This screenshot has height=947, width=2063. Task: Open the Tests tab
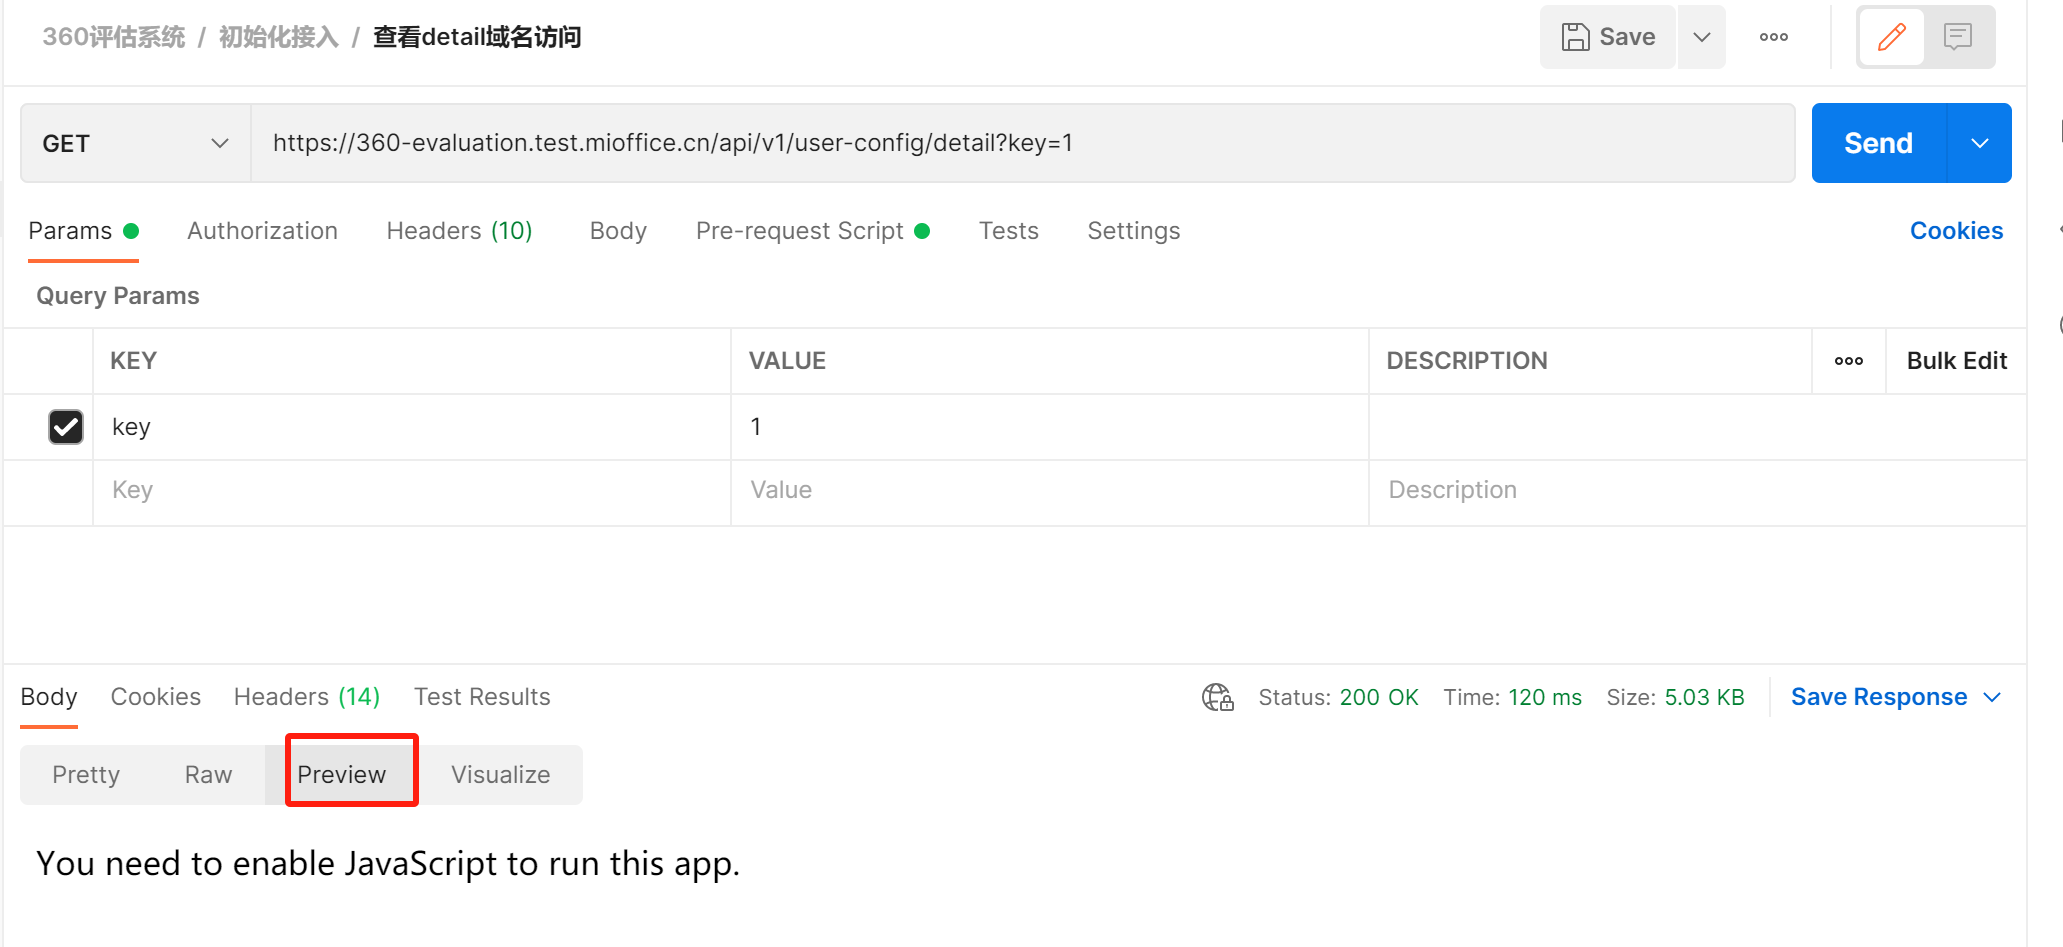1008,231
